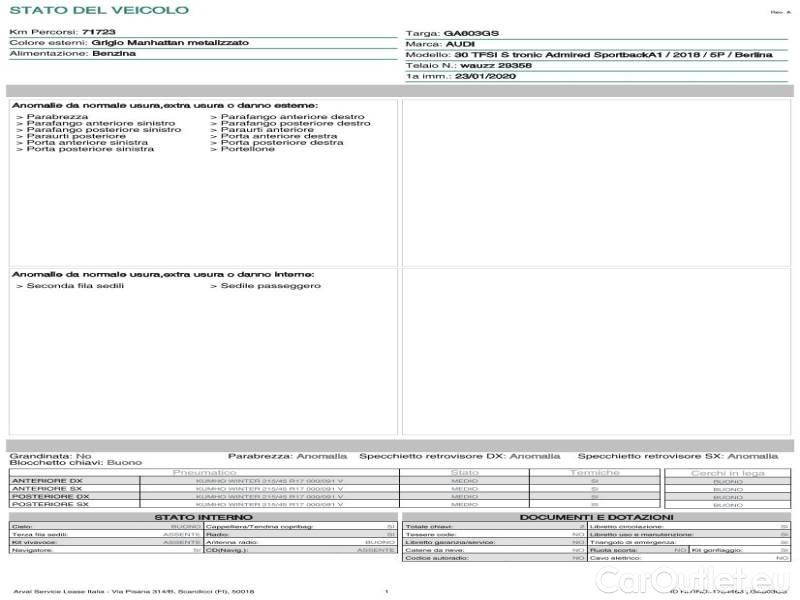Click the external anomalies heading ending 'danno esterne:'

[x=165, y=105]
